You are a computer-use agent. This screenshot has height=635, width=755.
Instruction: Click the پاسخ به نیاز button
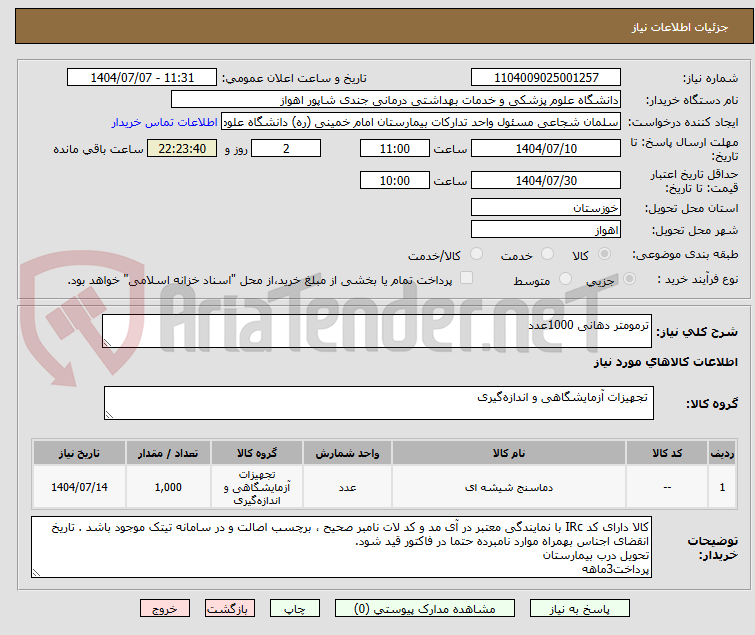click(x=580, y=609)
